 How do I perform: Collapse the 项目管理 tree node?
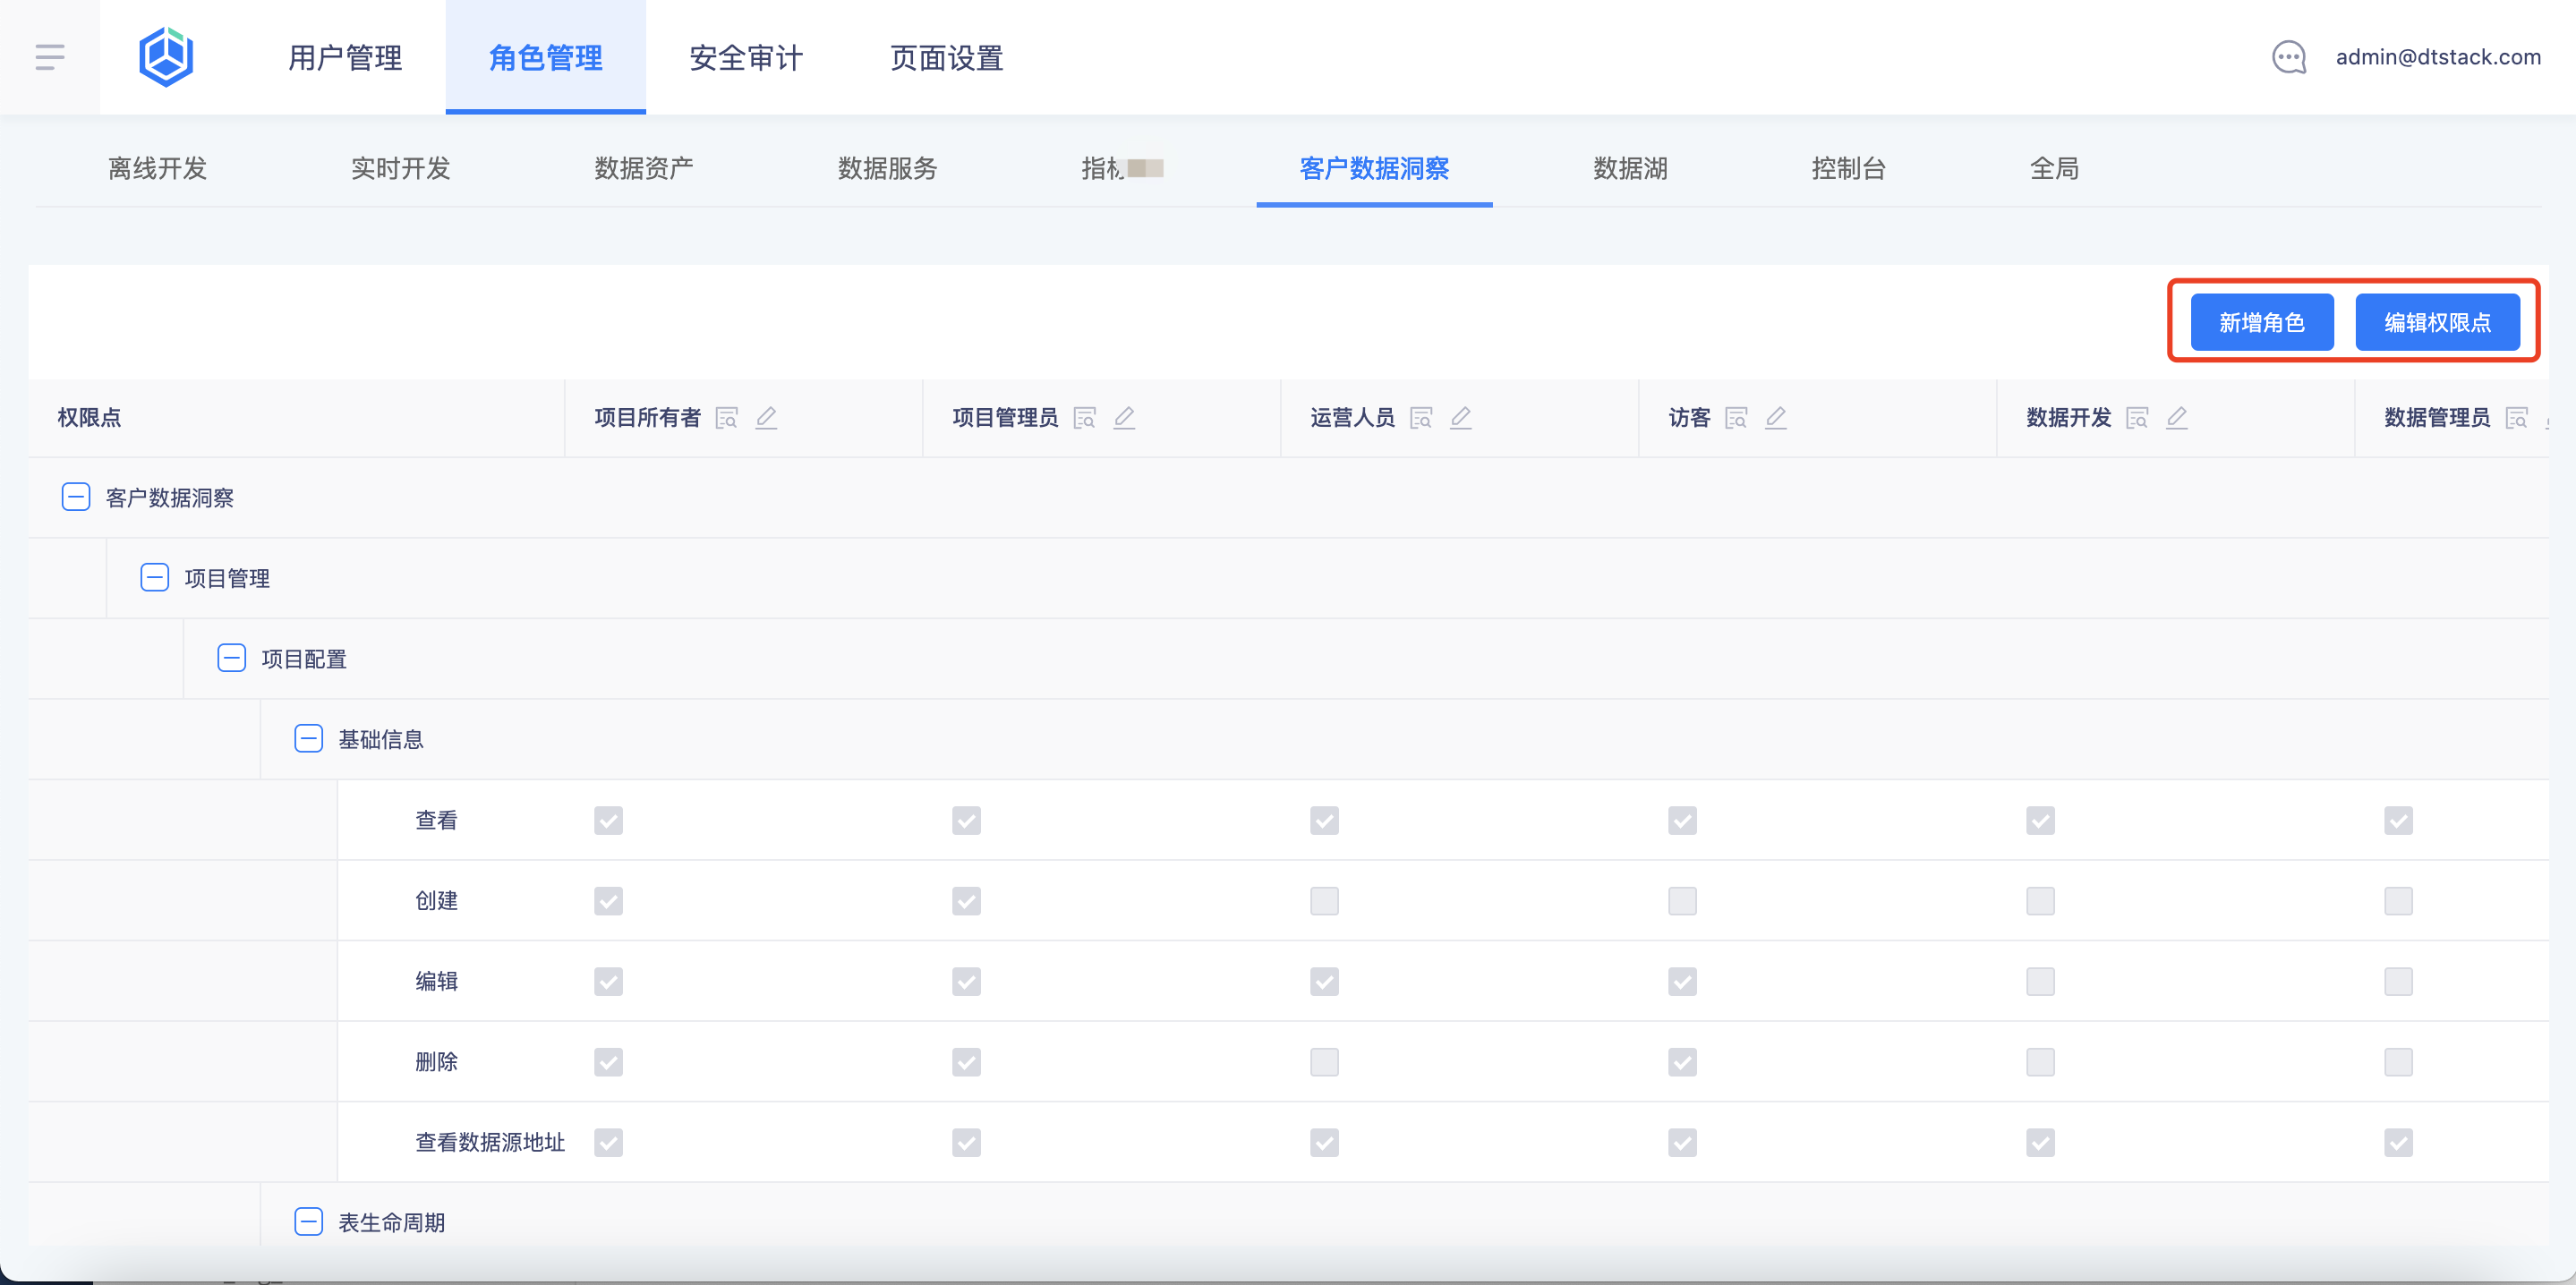154,578
